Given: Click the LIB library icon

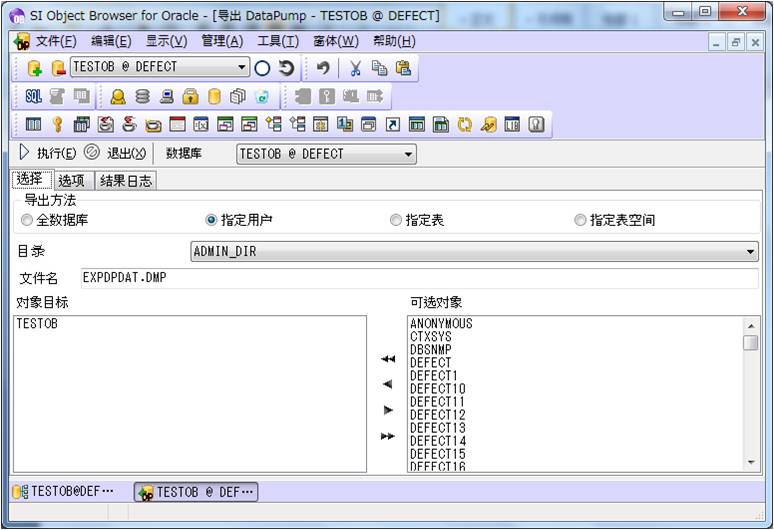Looking at the screenshot, I should pos(512,124).
